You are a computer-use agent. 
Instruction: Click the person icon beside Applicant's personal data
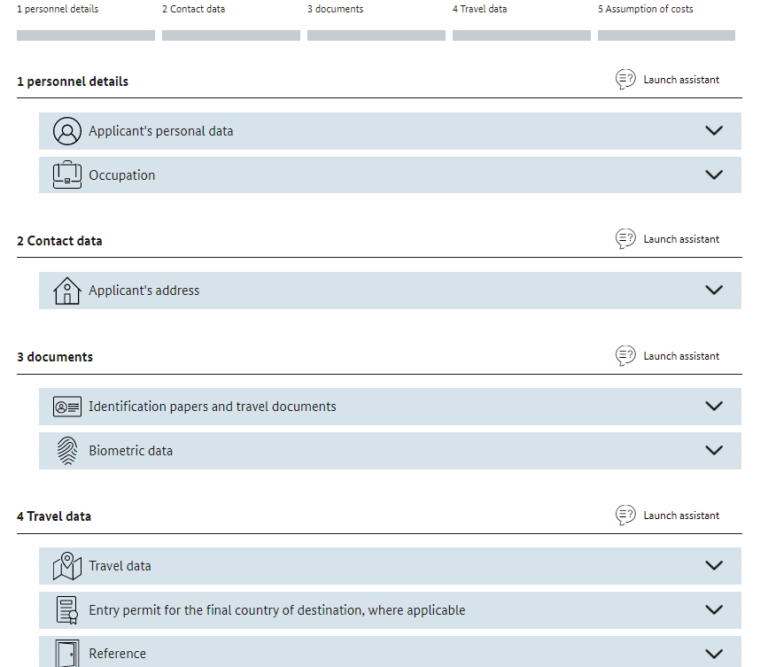66,131
